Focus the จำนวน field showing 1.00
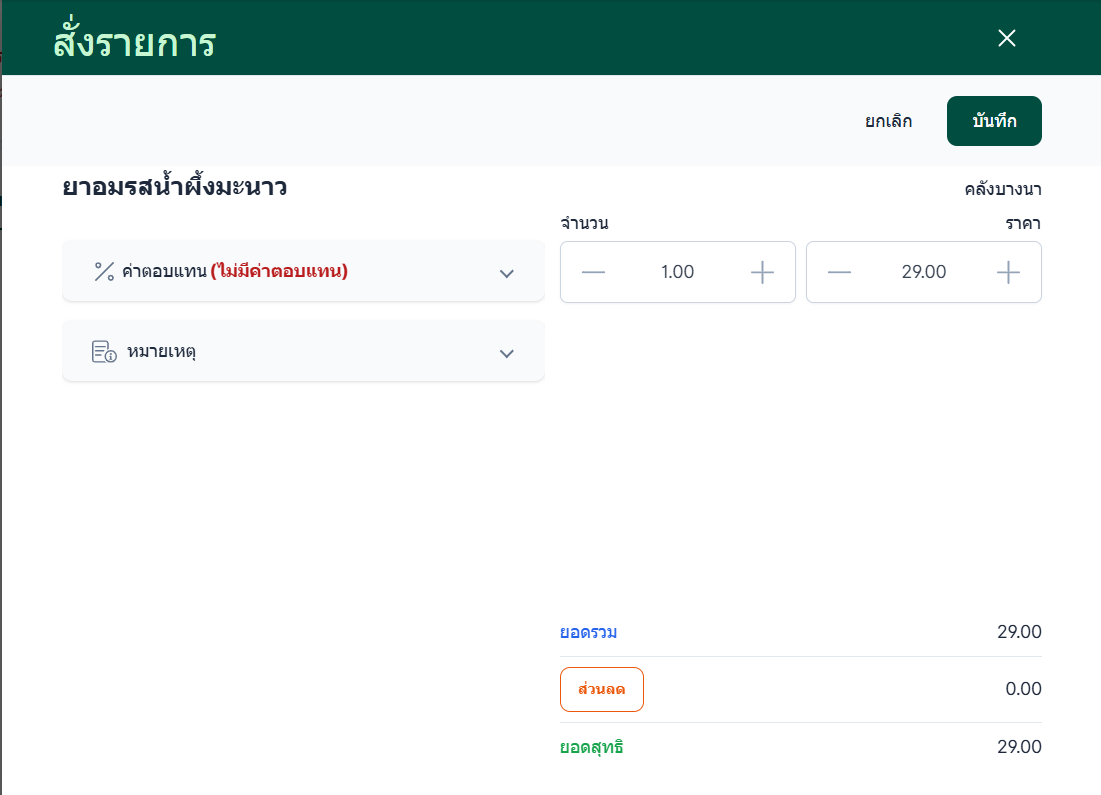Image resolution: width=1101 pixels, height=795 pixels. (x=678, y=272)
